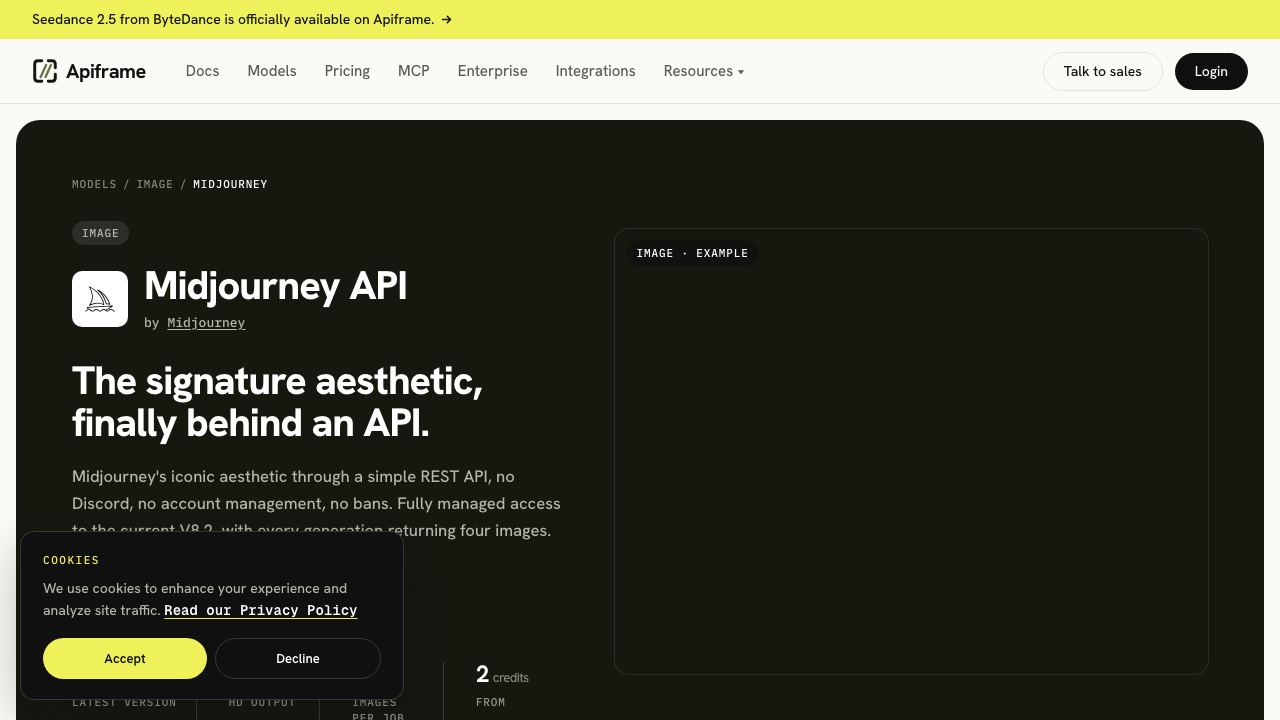Go to the Pricing page
Image resolution: width=1280 pixels, height=720 pixels.
pos(347,71)
